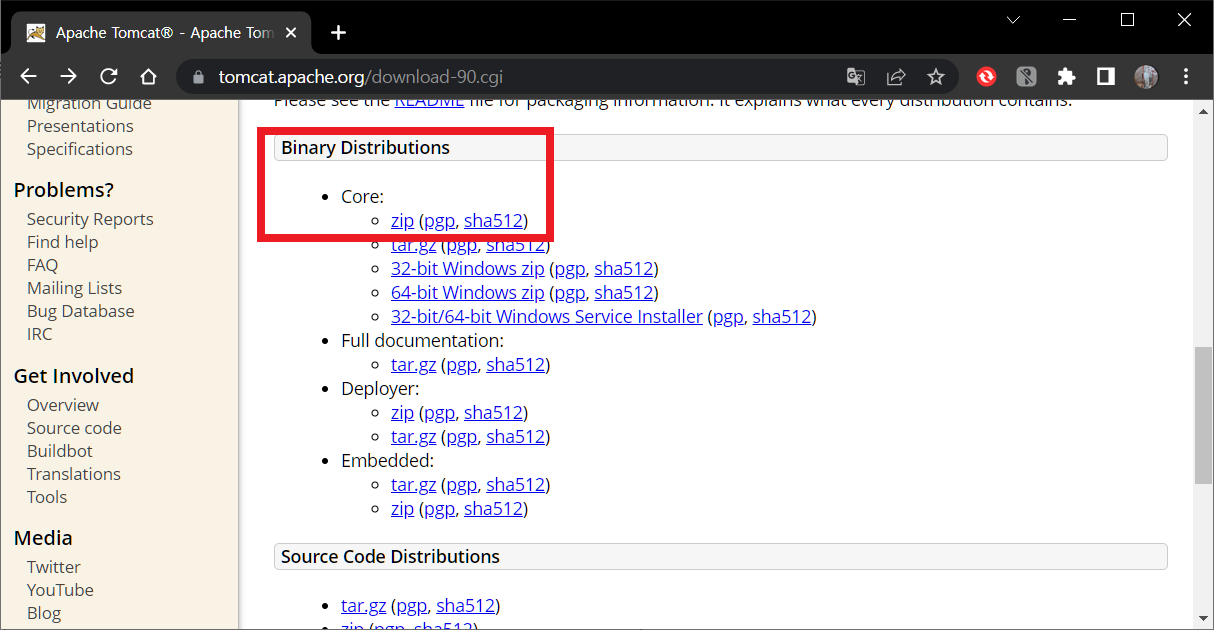The height and width of the screenshot is (630, 1214).
Task: Download the Core tar.gz distribution
Action: (413, 245)
